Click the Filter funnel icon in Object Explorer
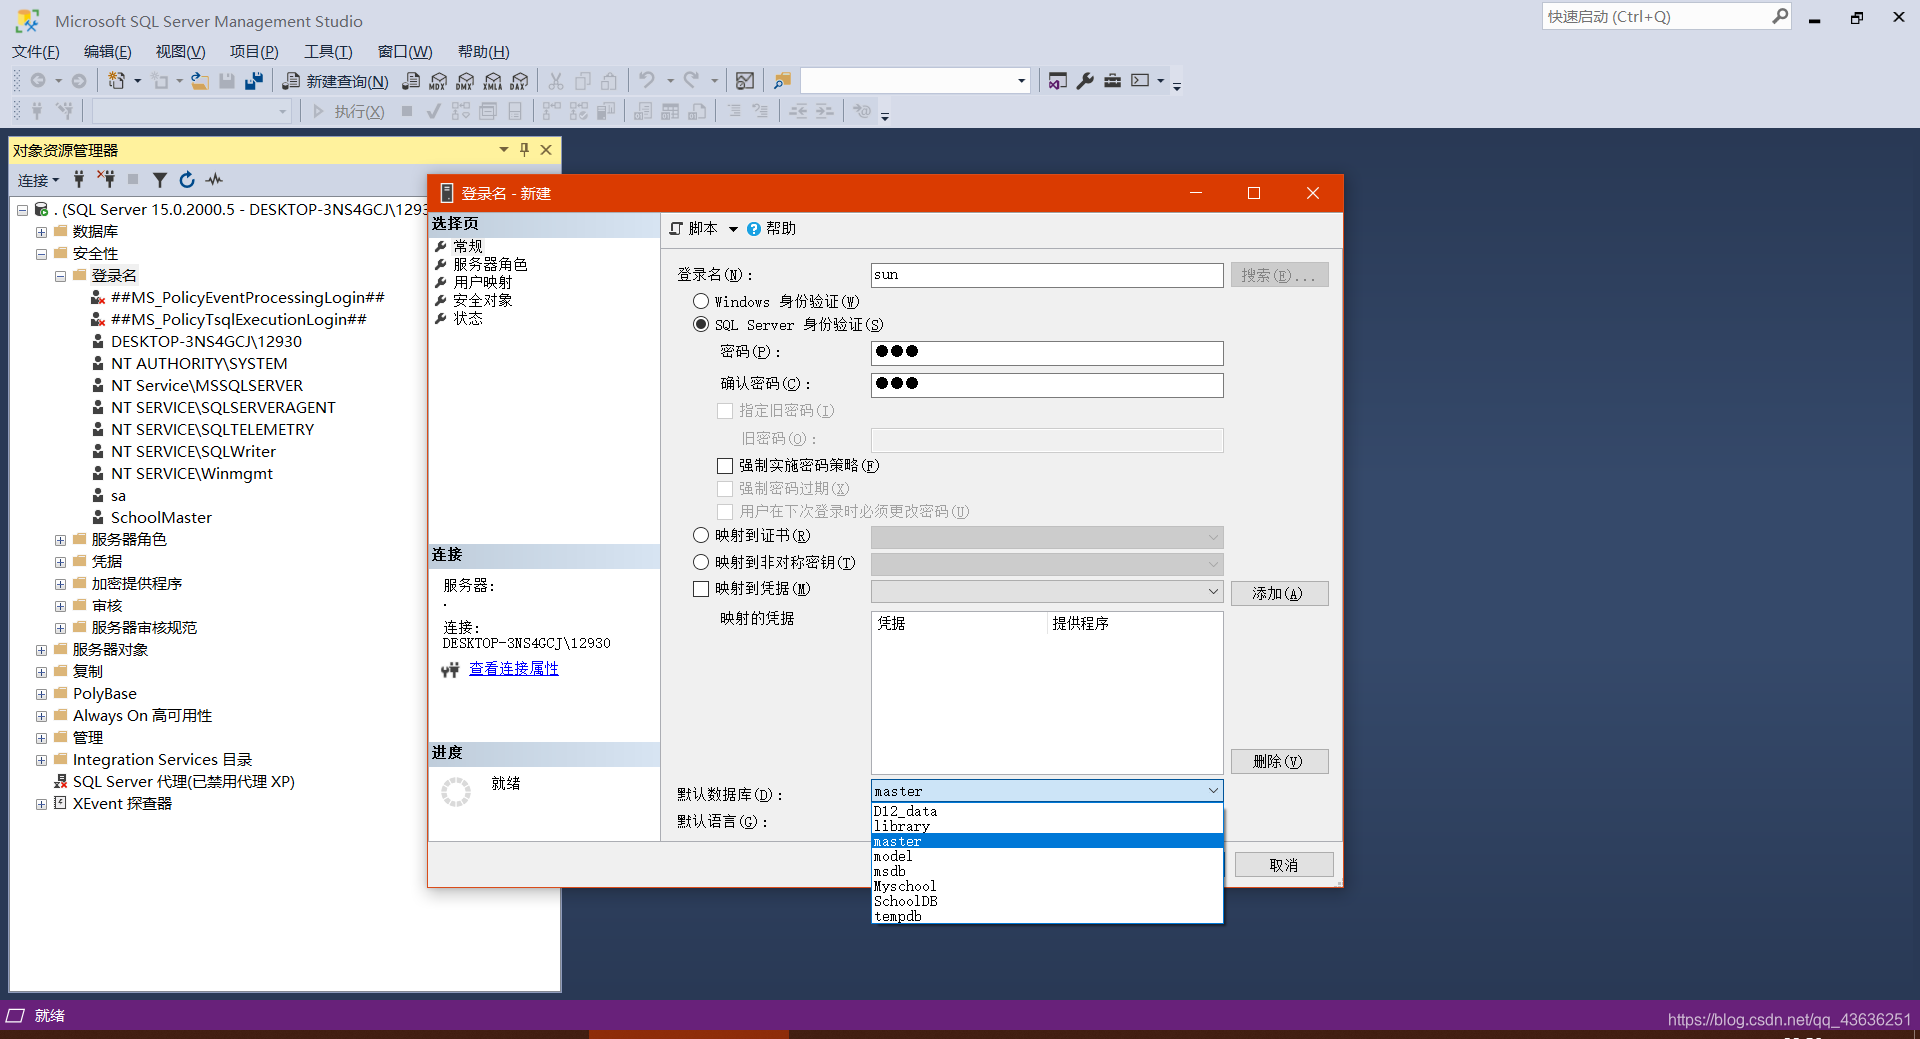Viewport: 1920px width, 1039px height. [x=159, y=180]
